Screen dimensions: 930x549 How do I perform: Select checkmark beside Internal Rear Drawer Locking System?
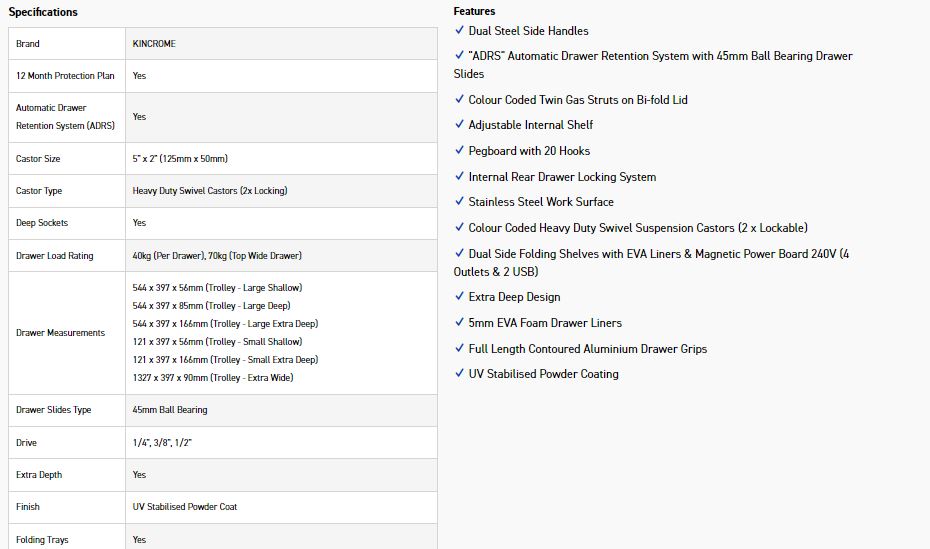pos(459,177)
